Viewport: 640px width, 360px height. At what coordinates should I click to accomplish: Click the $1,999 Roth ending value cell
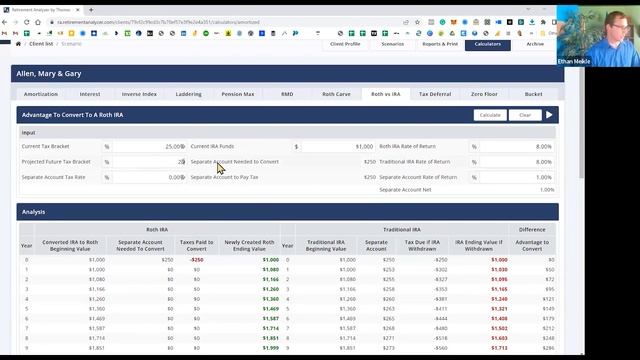(x=271, y=348)
